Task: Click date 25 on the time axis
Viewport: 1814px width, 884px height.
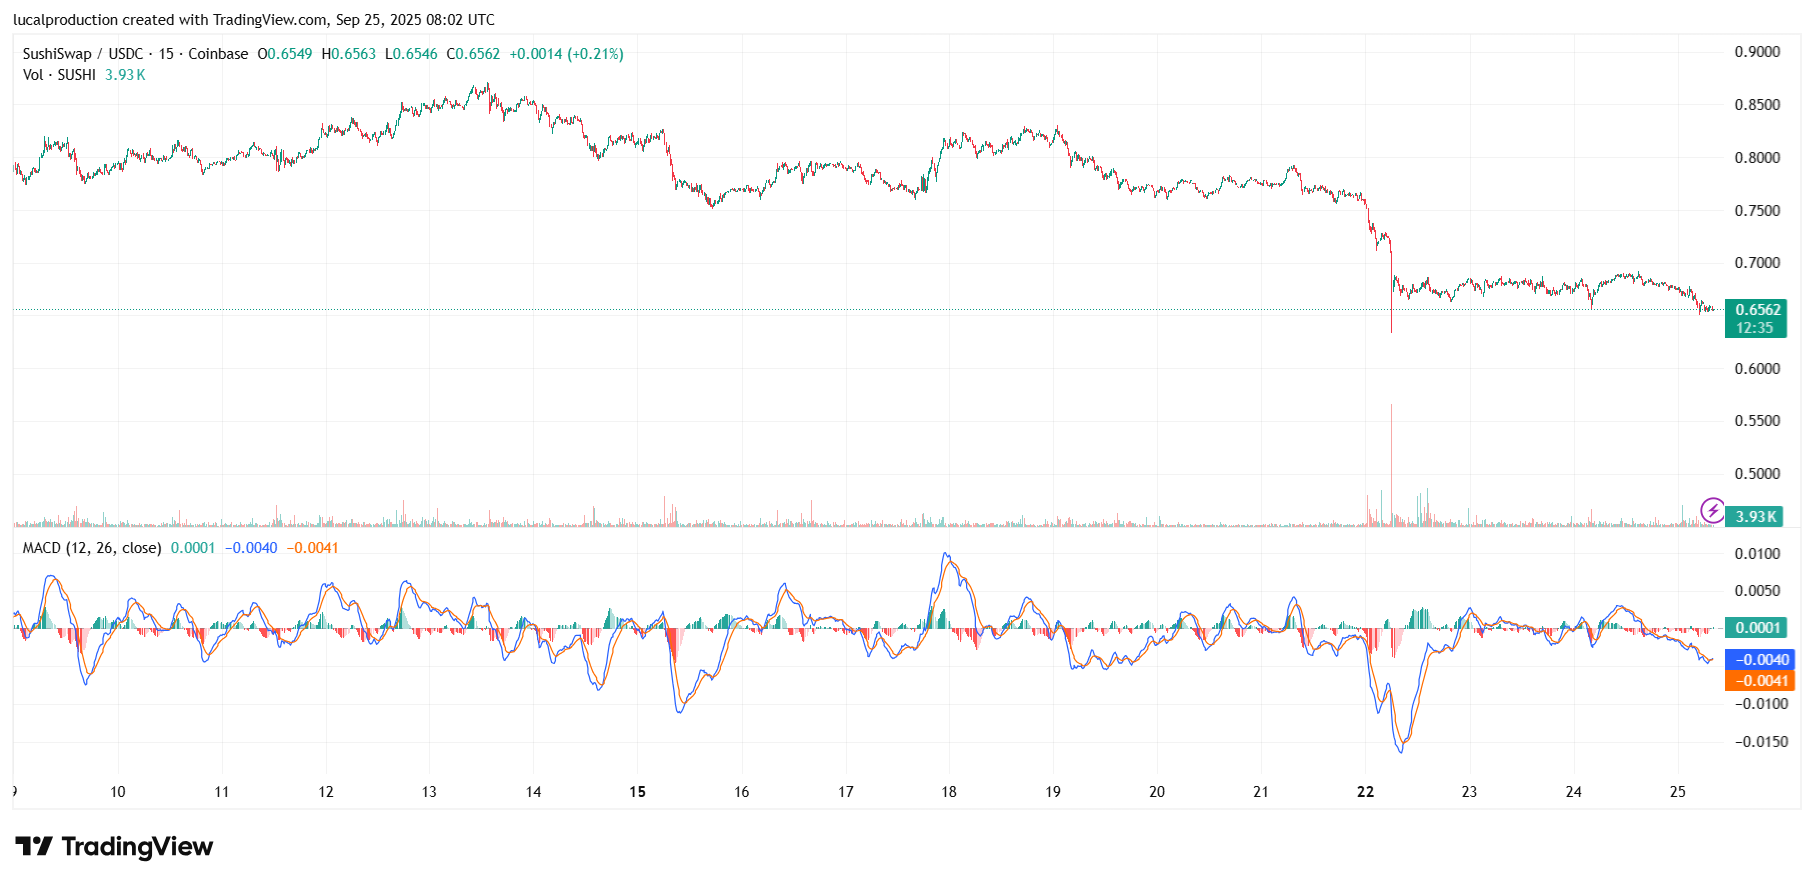Action: [x=1678, y=792]
